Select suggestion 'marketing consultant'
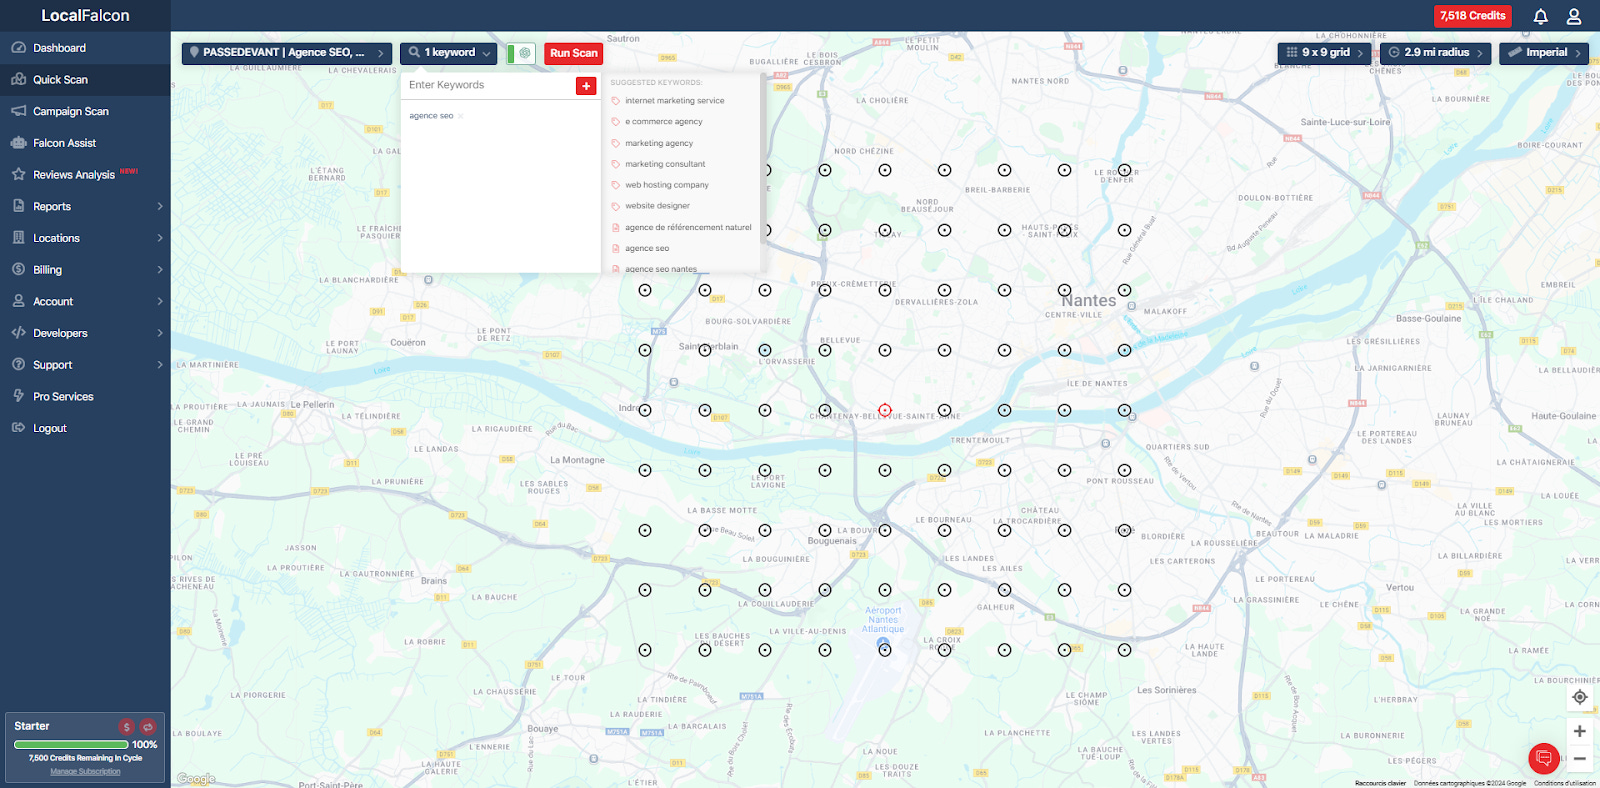 click(x=665, y=164)
